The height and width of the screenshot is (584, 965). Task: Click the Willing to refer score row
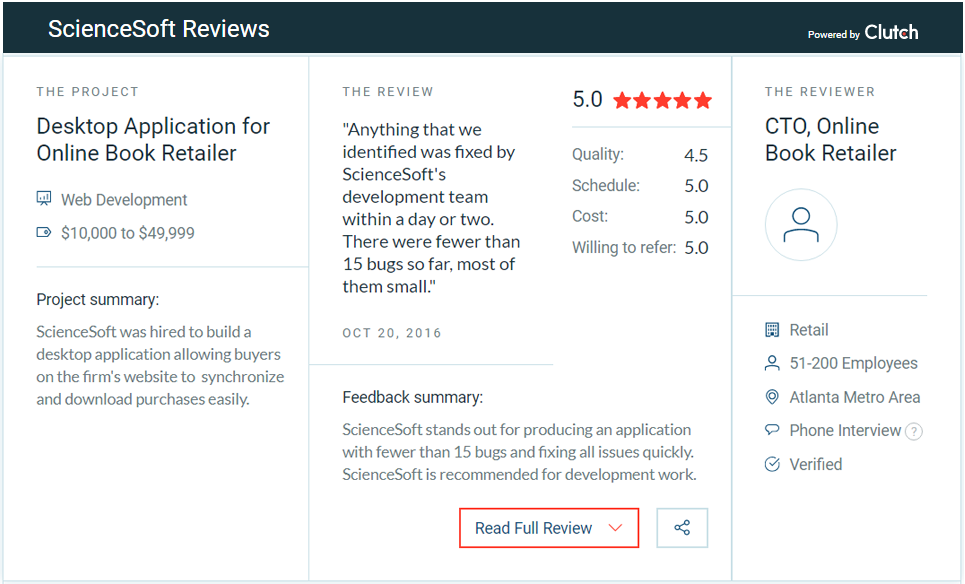pyautogui.click(x=640, y=248)
